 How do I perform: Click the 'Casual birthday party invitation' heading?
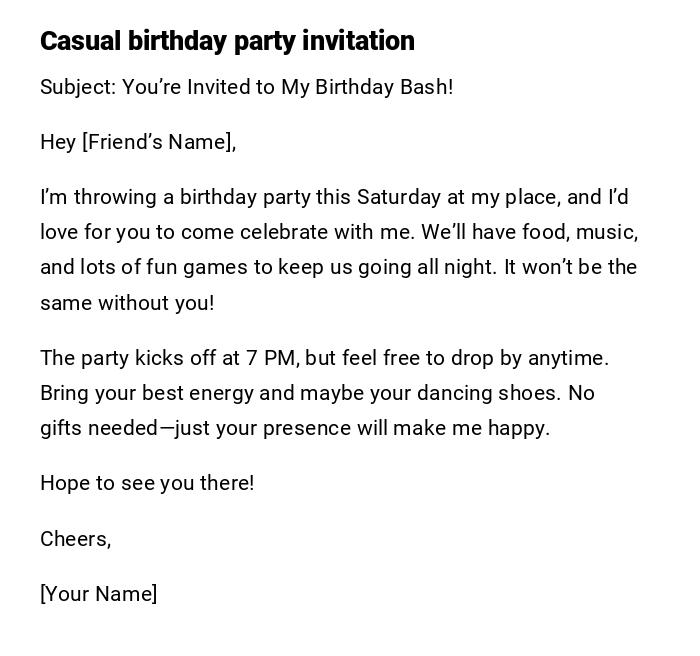[x=227, y=41]
